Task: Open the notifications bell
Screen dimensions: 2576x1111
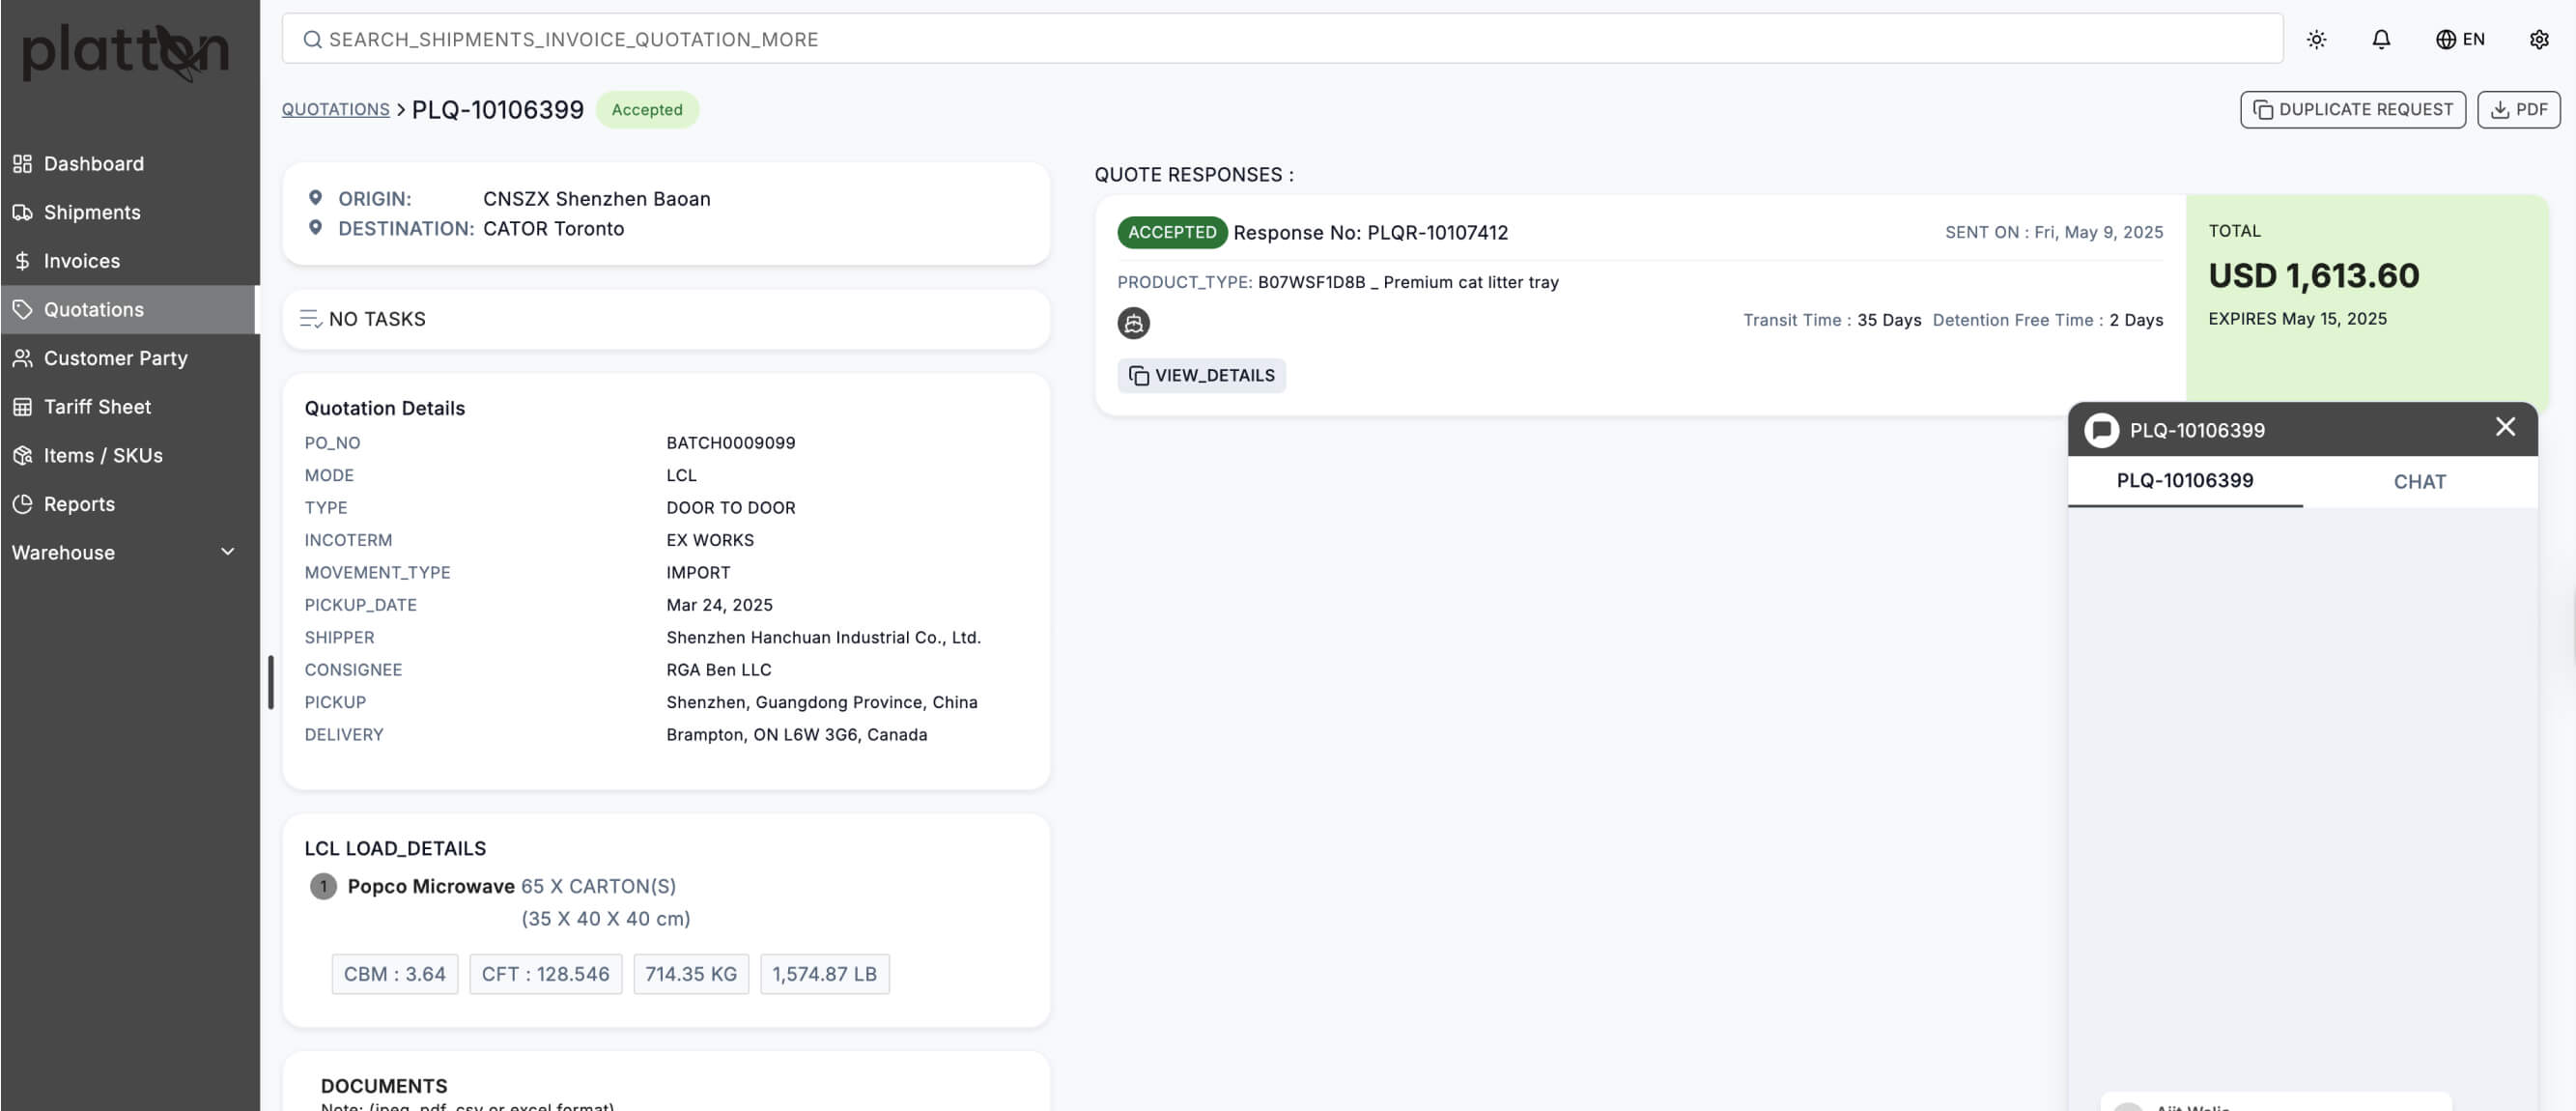Action: [x=2381, y=39]
